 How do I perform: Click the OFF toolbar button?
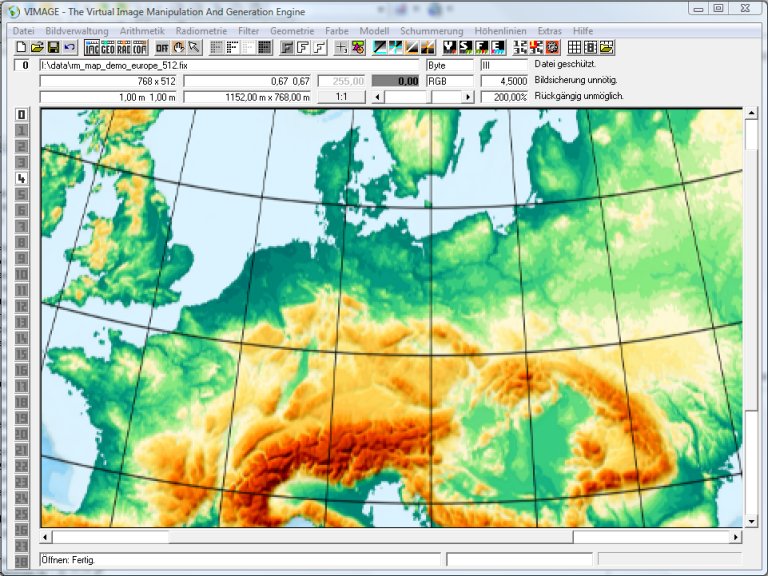162,47
